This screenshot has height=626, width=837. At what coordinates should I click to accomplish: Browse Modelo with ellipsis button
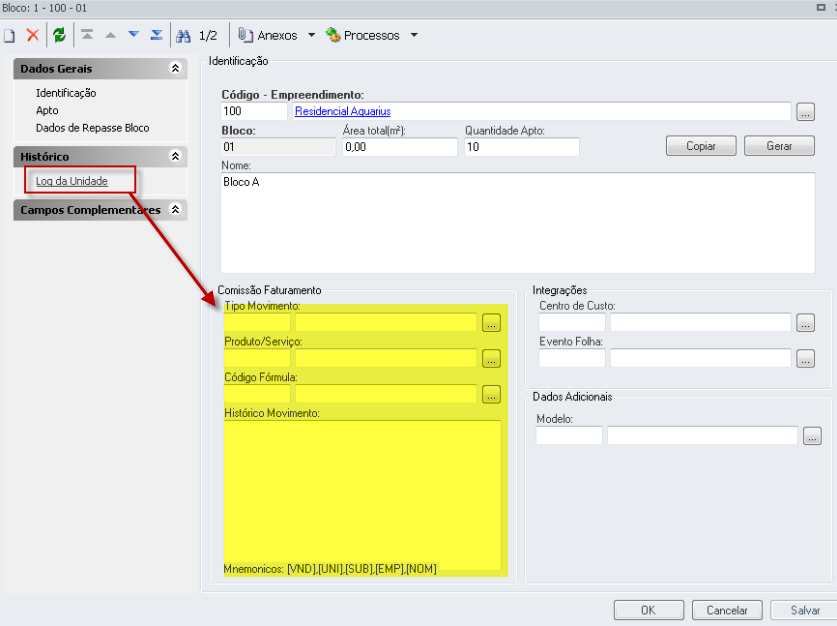[812, 436]
